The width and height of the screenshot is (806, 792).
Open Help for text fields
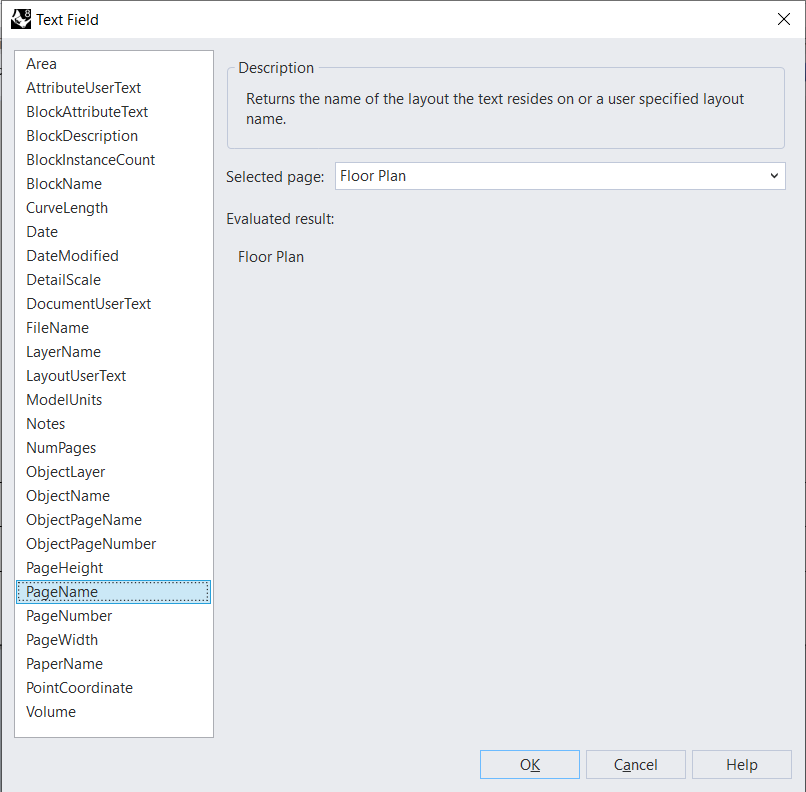point(741,765)
